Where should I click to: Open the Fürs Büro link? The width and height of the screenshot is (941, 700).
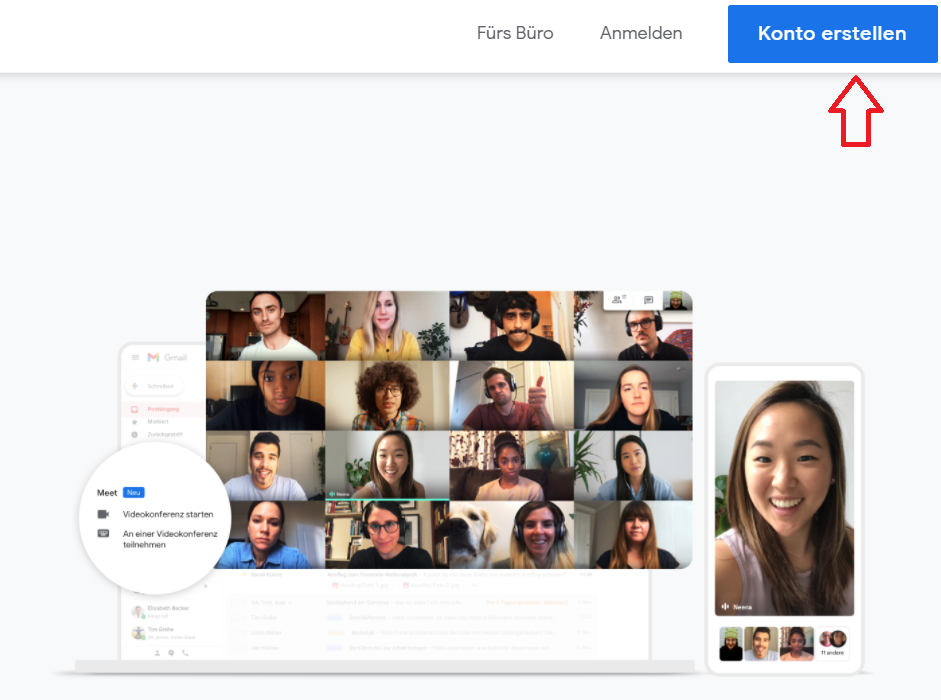point(515,33)
